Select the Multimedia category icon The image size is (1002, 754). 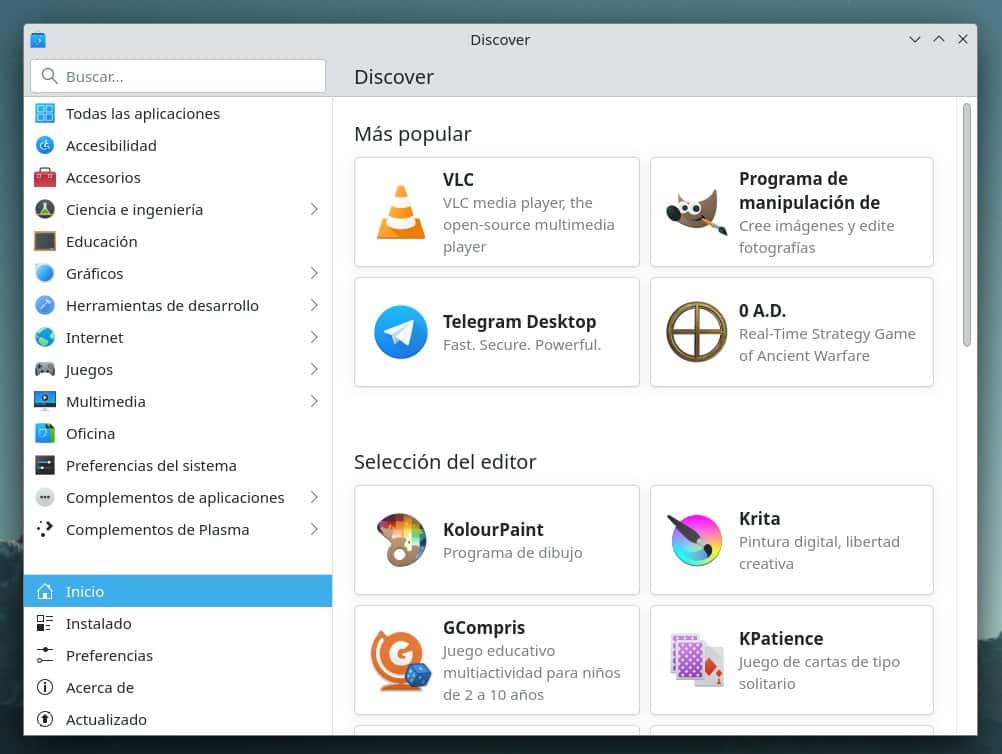coord(44,401)
